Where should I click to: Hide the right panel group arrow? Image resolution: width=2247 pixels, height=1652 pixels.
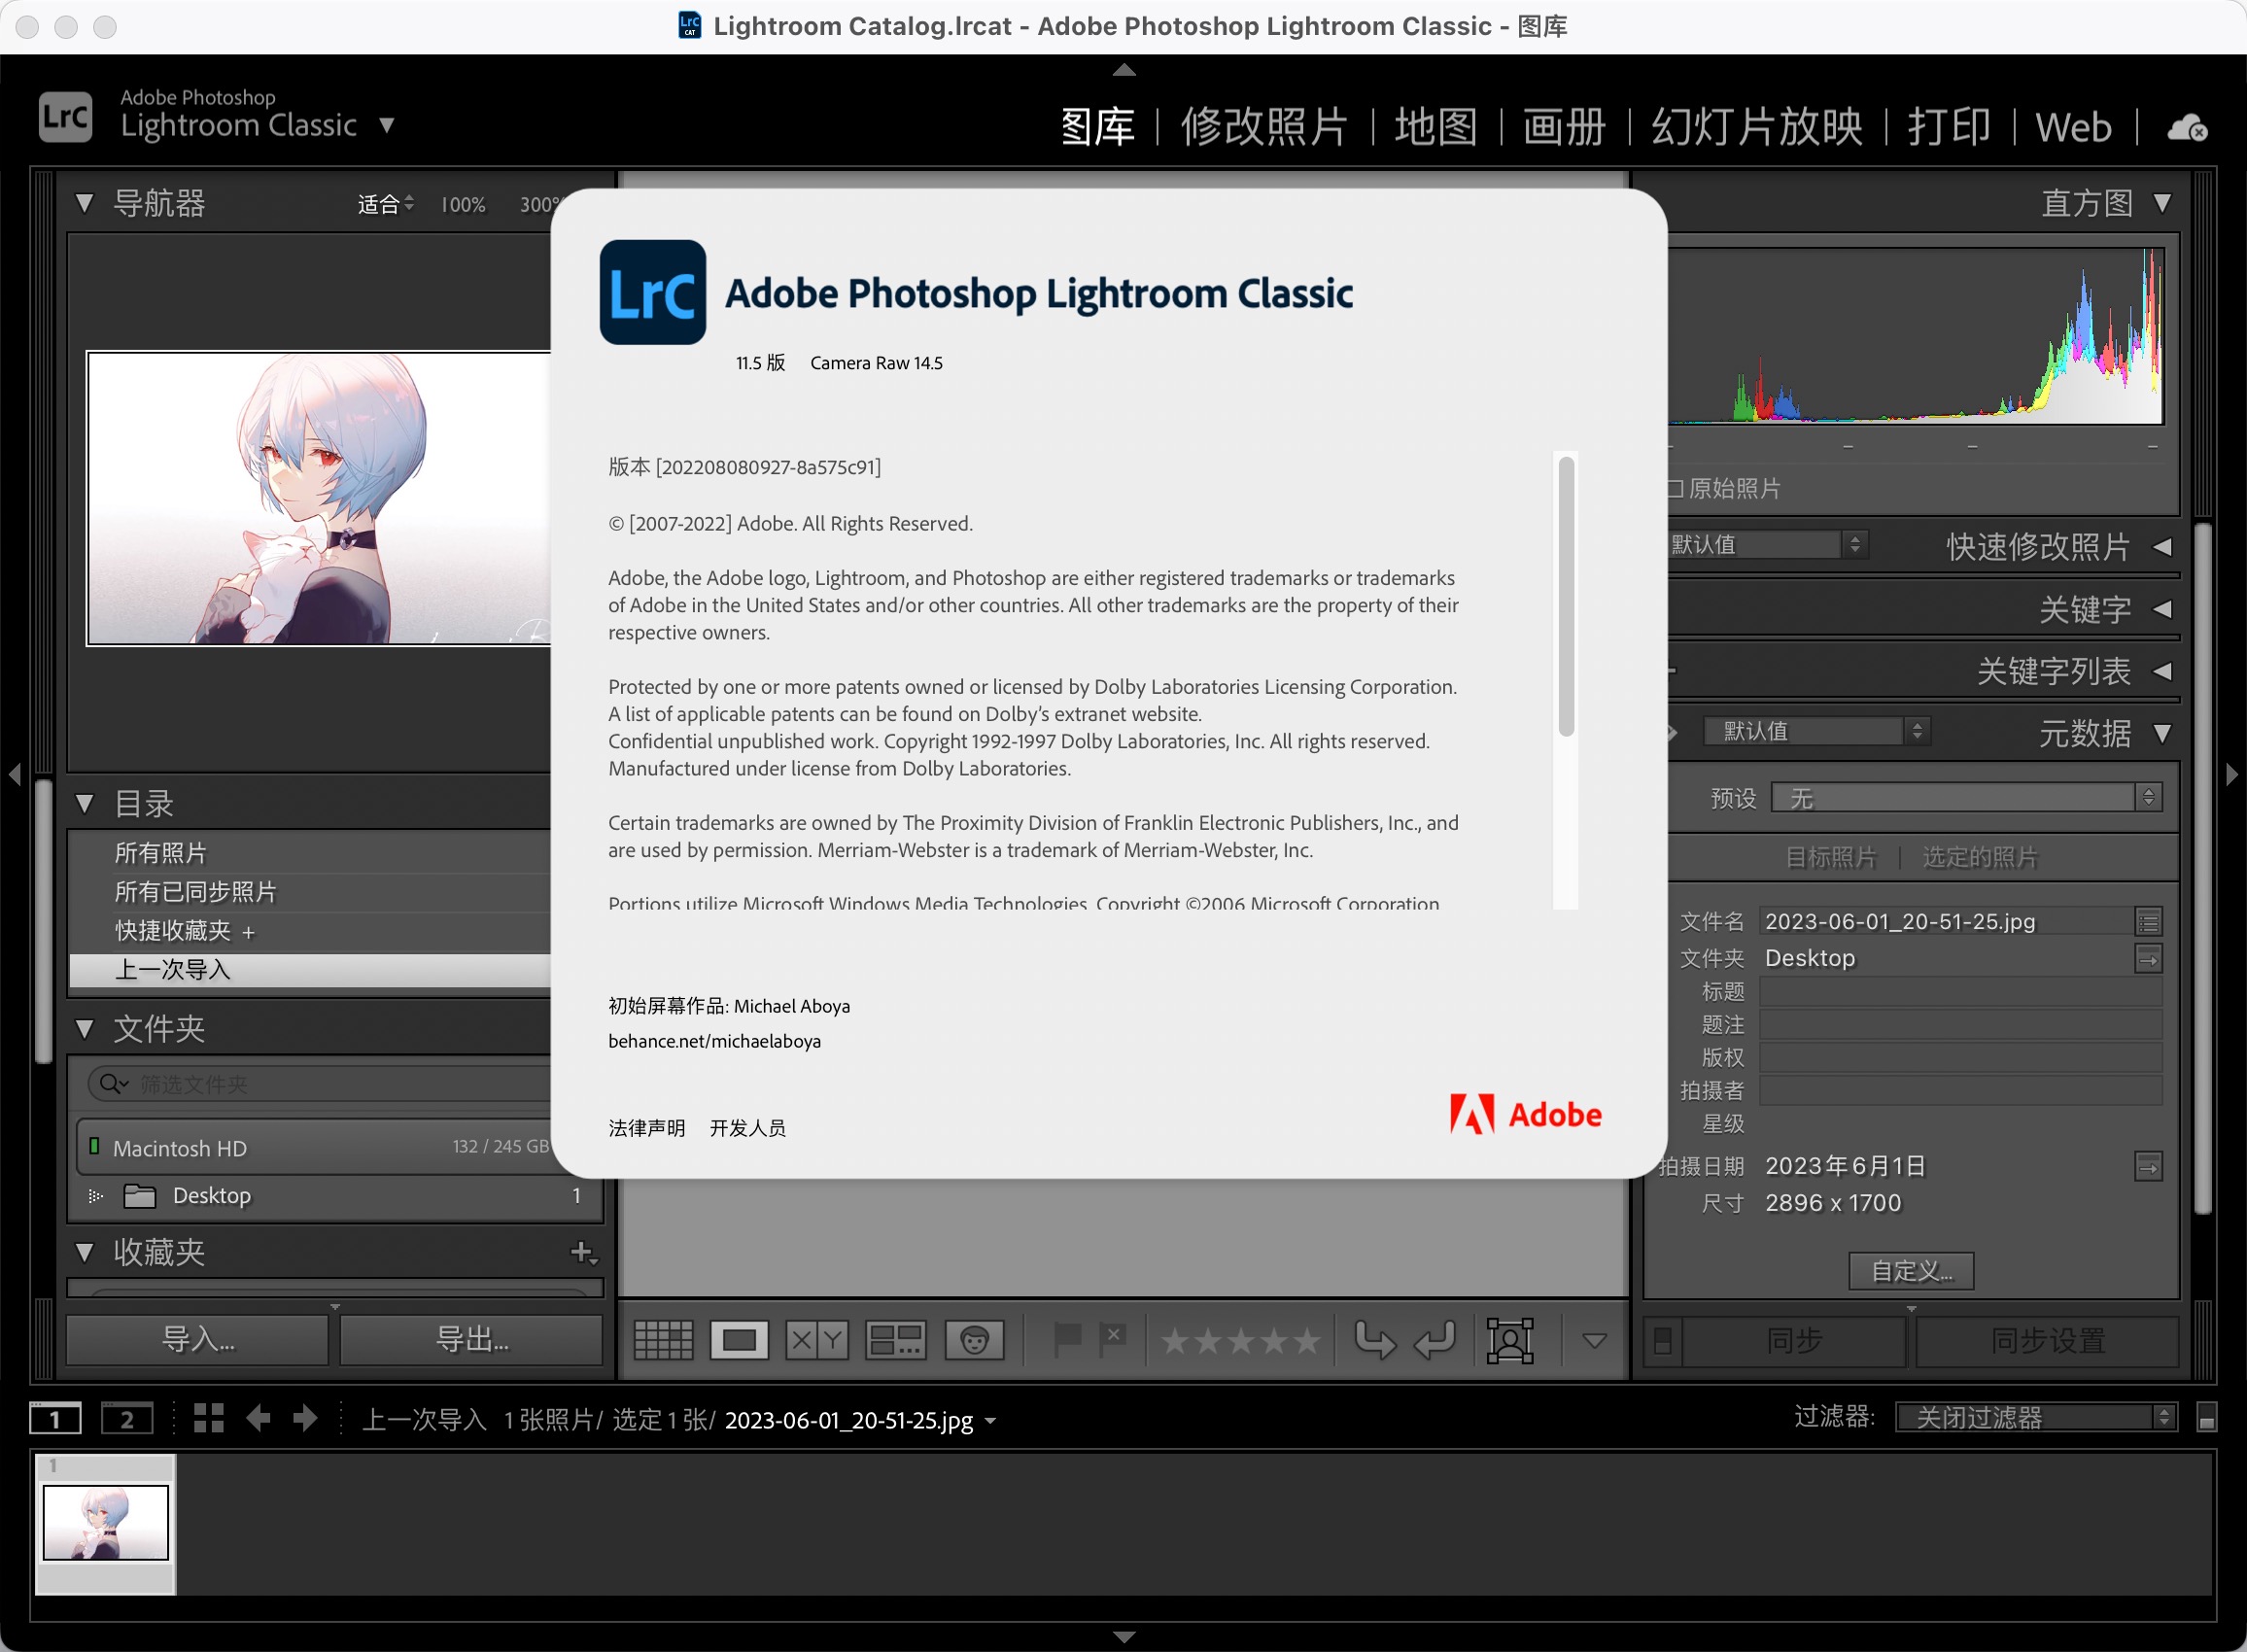click(x=2232, y=774)
